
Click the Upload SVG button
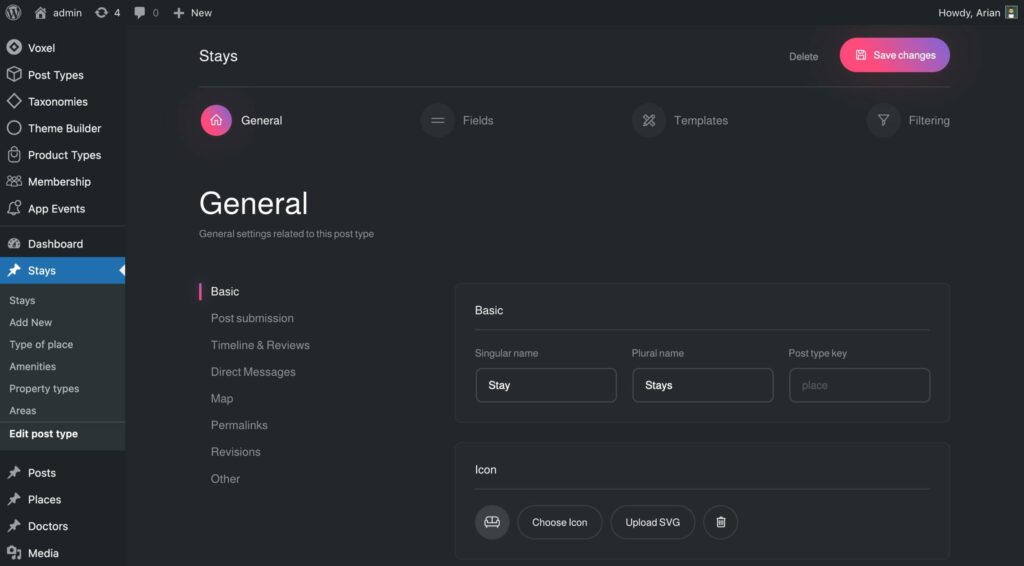[652, 522]
